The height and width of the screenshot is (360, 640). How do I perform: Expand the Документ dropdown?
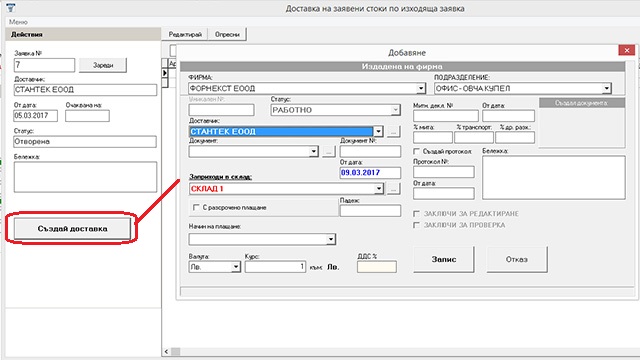(x=313, y=151)
